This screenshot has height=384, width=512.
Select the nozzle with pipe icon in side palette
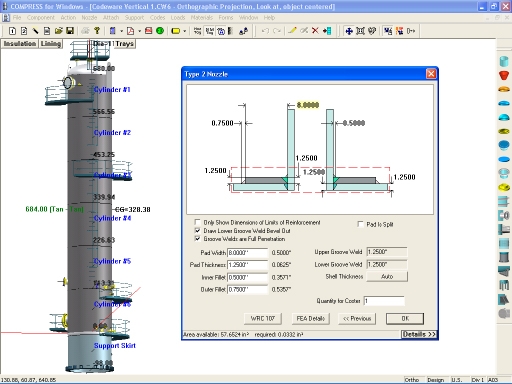click(504, 215)
